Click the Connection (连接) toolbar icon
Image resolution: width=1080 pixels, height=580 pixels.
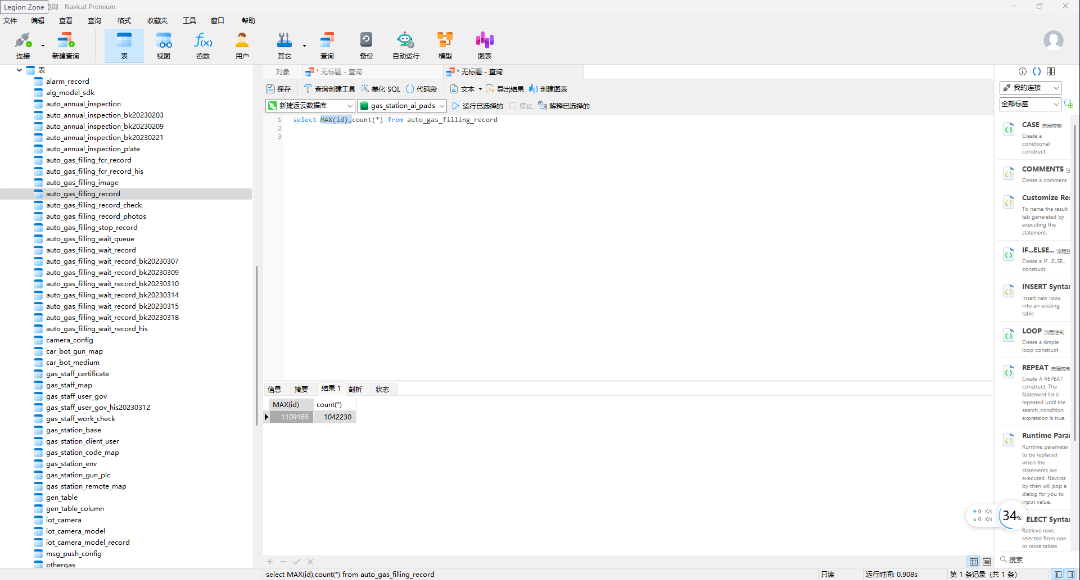coord(22,44)
